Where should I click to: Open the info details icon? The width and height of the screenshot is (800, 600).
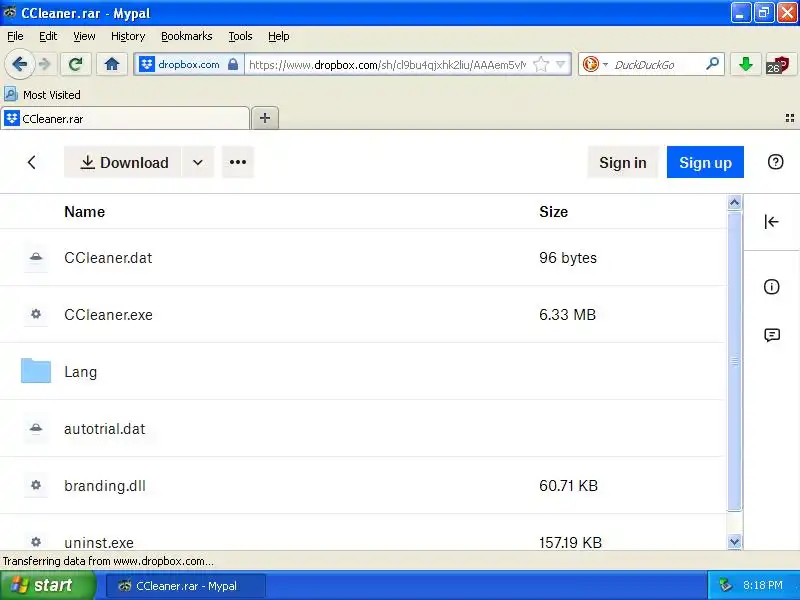point(771,287)
